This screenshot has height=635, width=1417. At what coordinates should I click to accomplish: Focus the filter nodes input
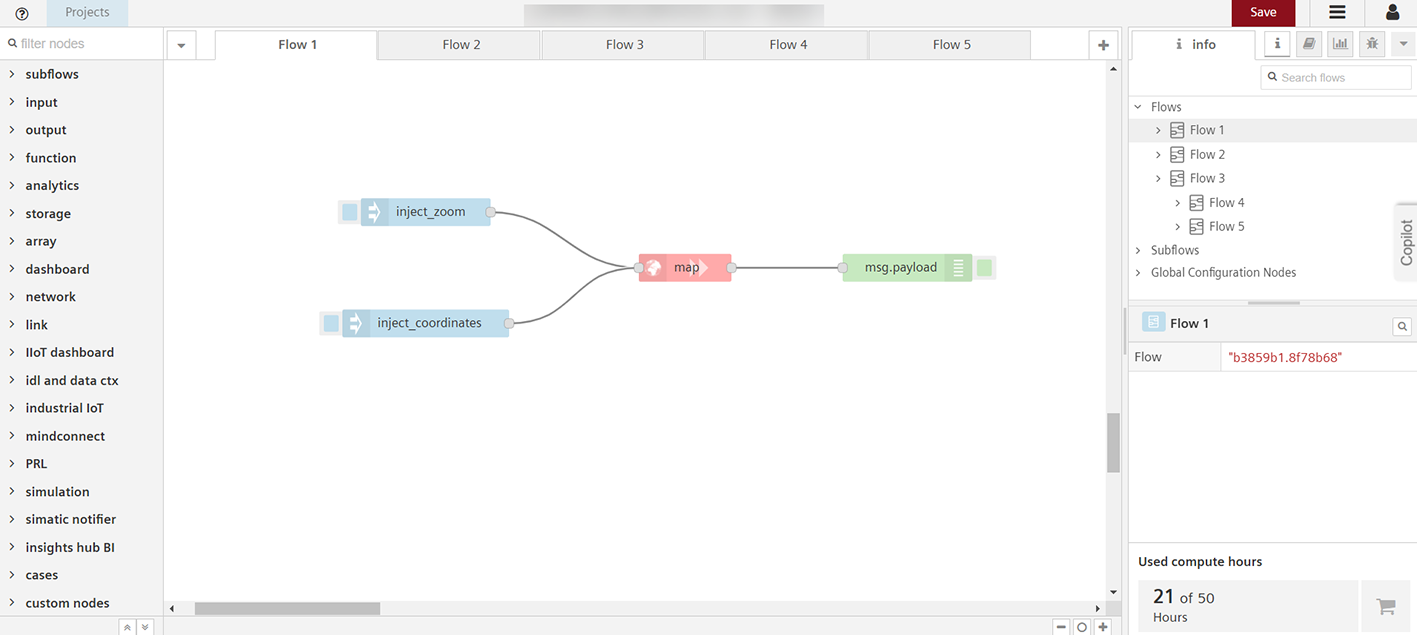click(82, 44)
